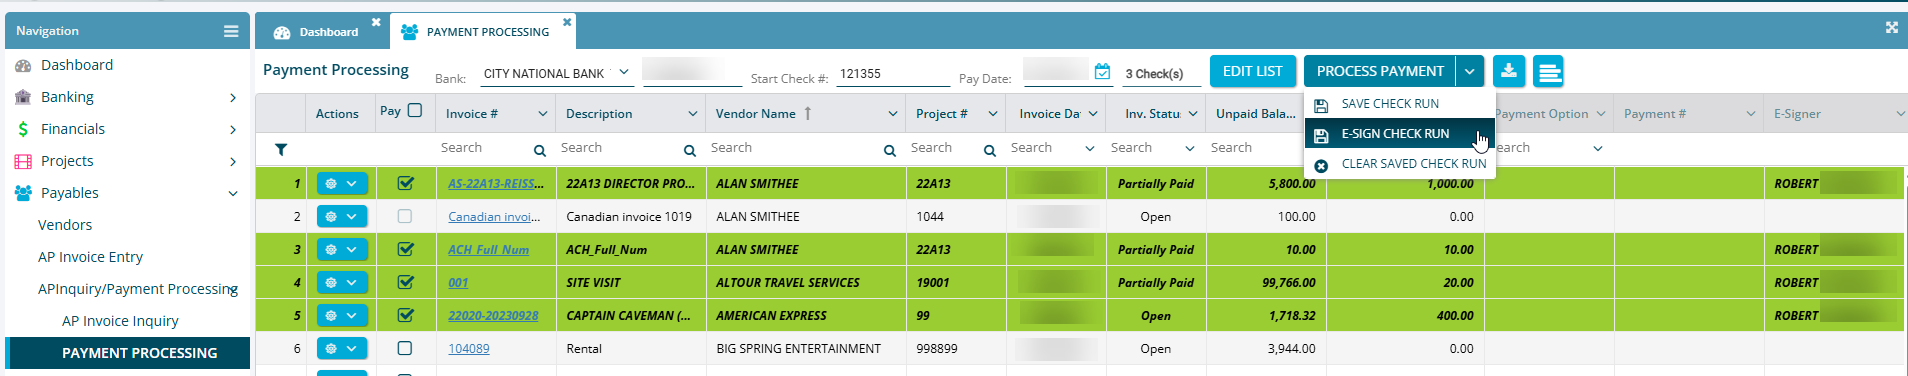Open actions gear for row 2
Screen dimensions: 1908x376
[342, 217]
